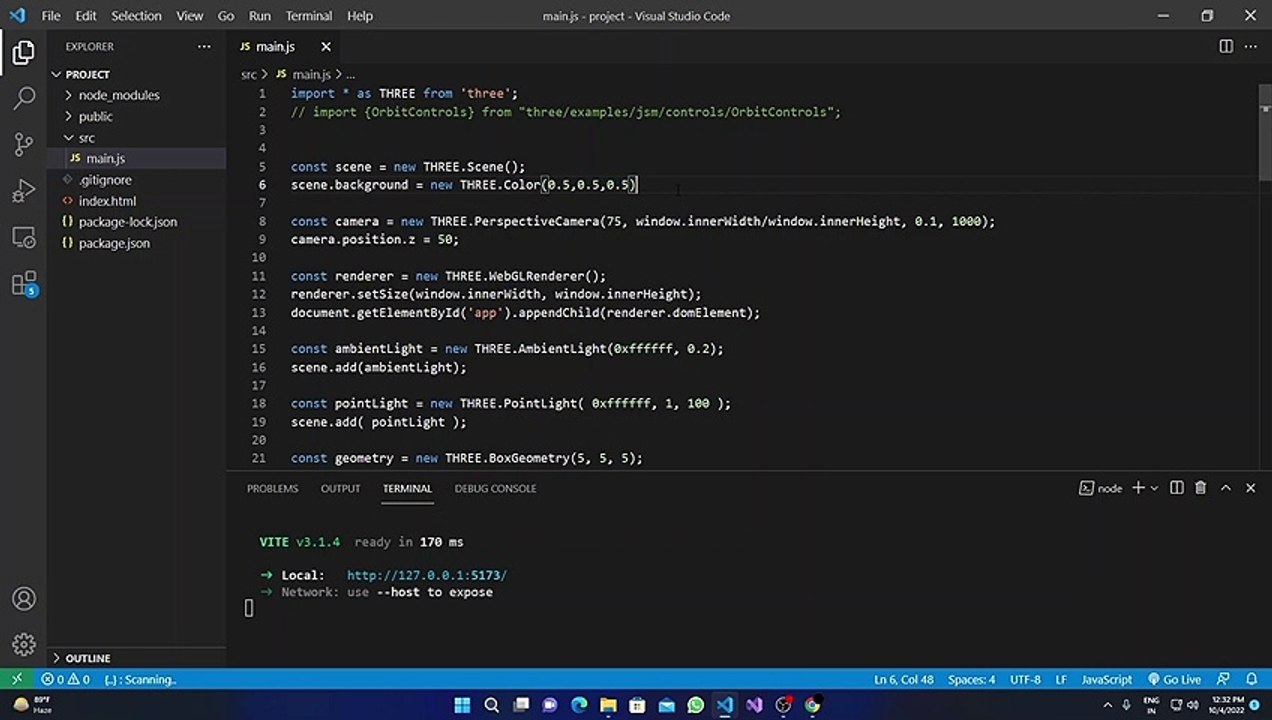Screen dimensions: 1272x720
Task: Switch to the DEBUG CONSOLE tab
Action: pos(495,488)
